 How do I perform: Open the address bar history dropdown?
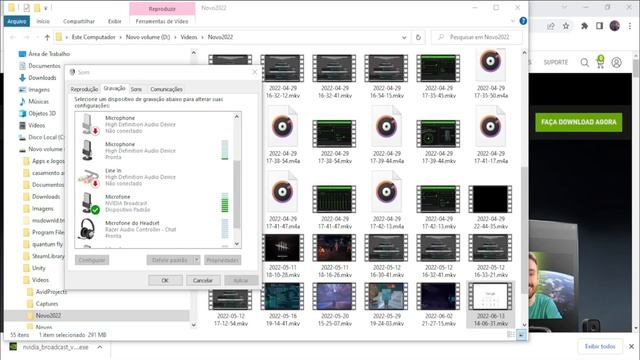(404, 37)
